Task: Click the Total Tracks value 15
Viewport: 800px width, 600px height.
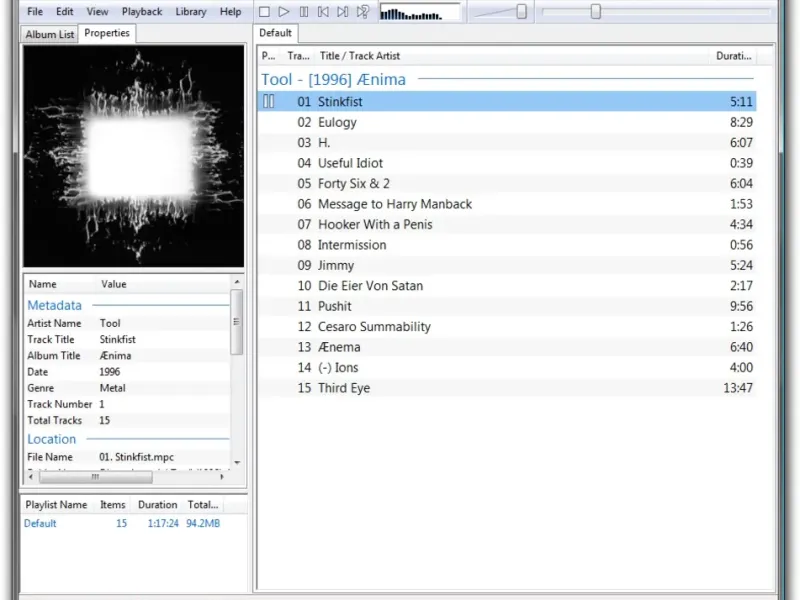Action: 105,420
